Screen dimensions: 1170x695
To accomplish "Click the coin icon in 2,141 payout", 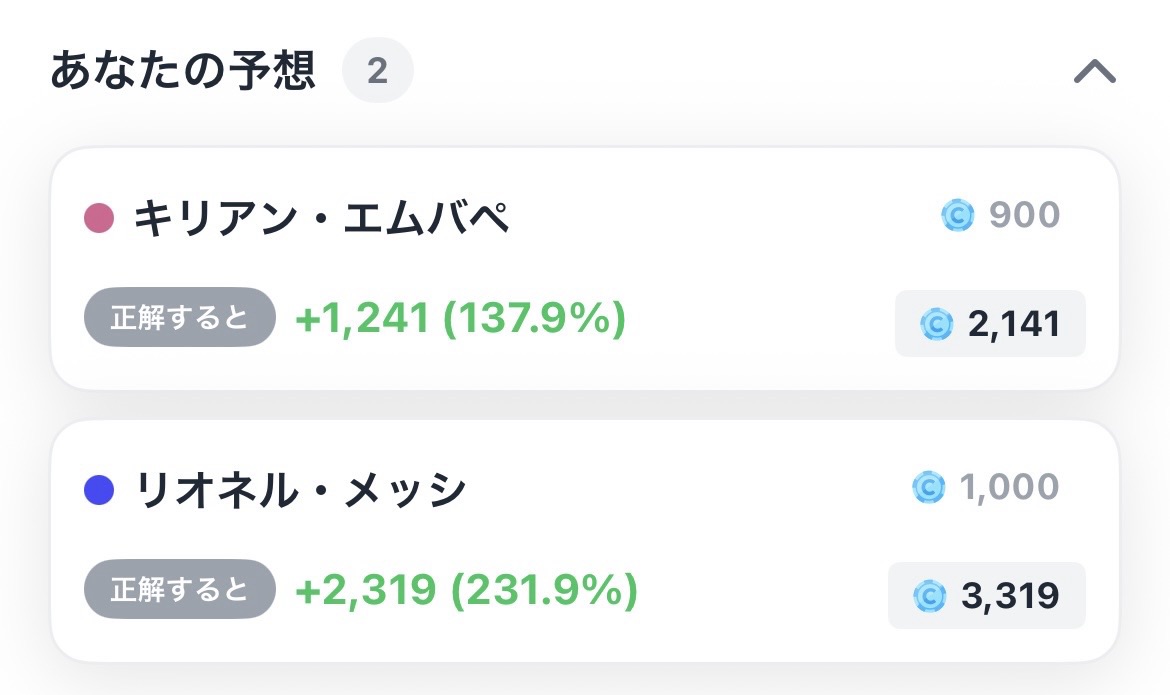I will click(936, 324).
